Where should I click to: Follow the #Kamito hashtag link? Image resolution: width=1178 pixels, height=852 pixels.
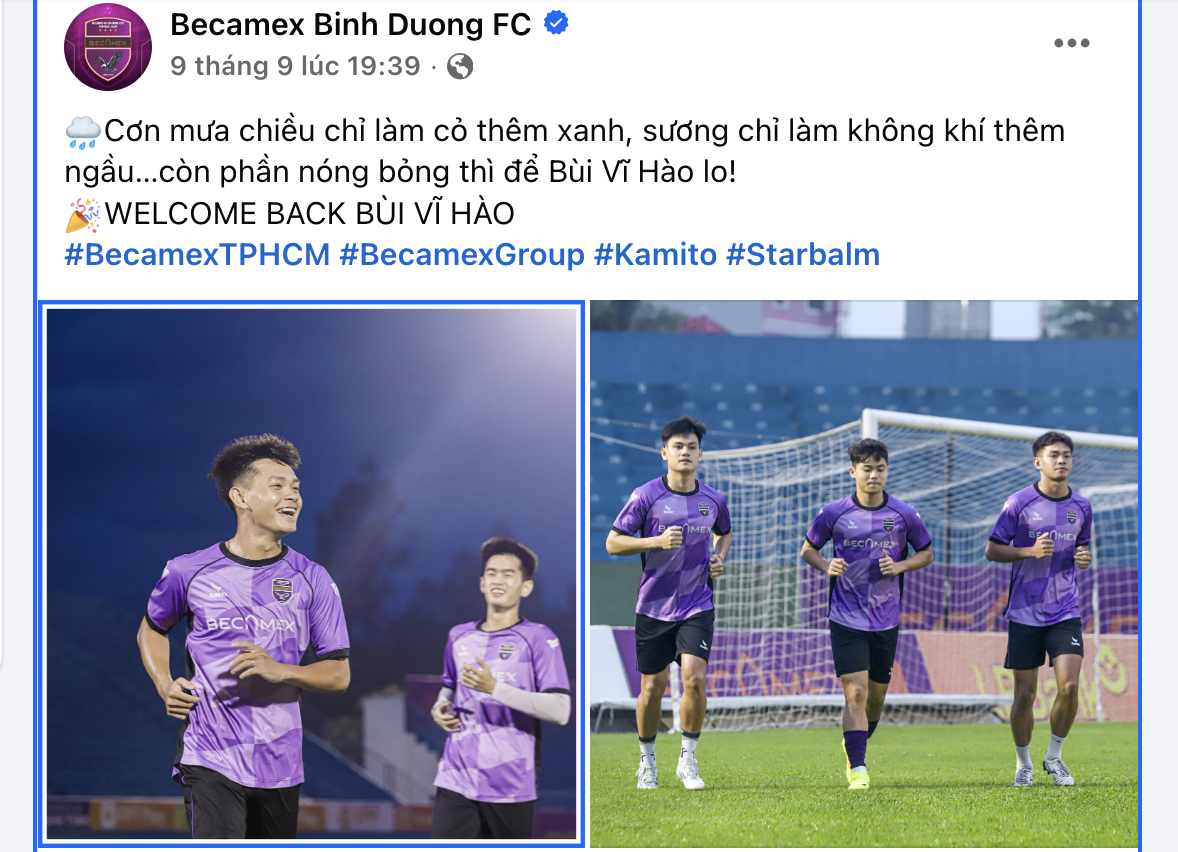tap(656, 255)
